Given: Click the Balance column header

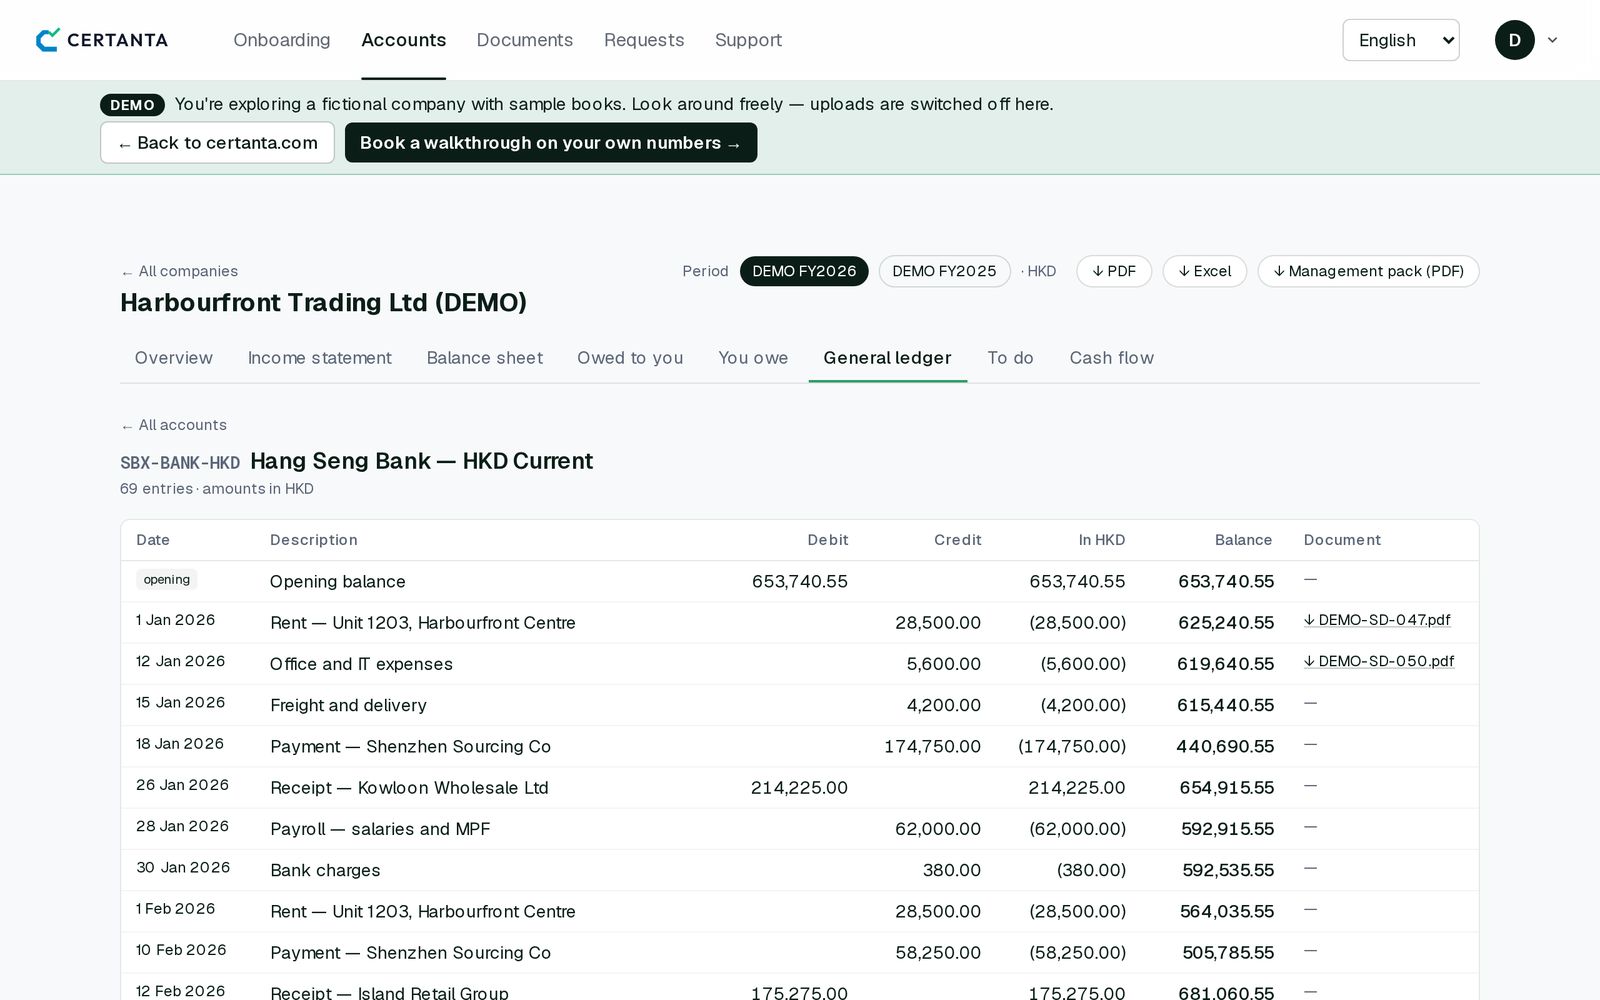Looking at the screenshot, I should coord(1243,540).
